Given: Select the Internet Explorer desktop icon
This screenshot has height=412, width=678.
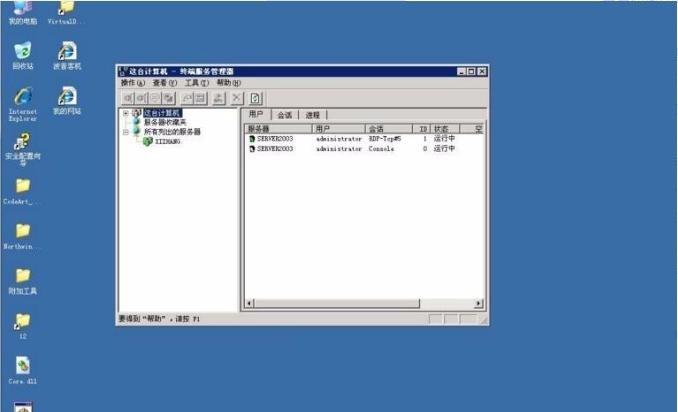Looking at the screenshot, I should point(22,104).
